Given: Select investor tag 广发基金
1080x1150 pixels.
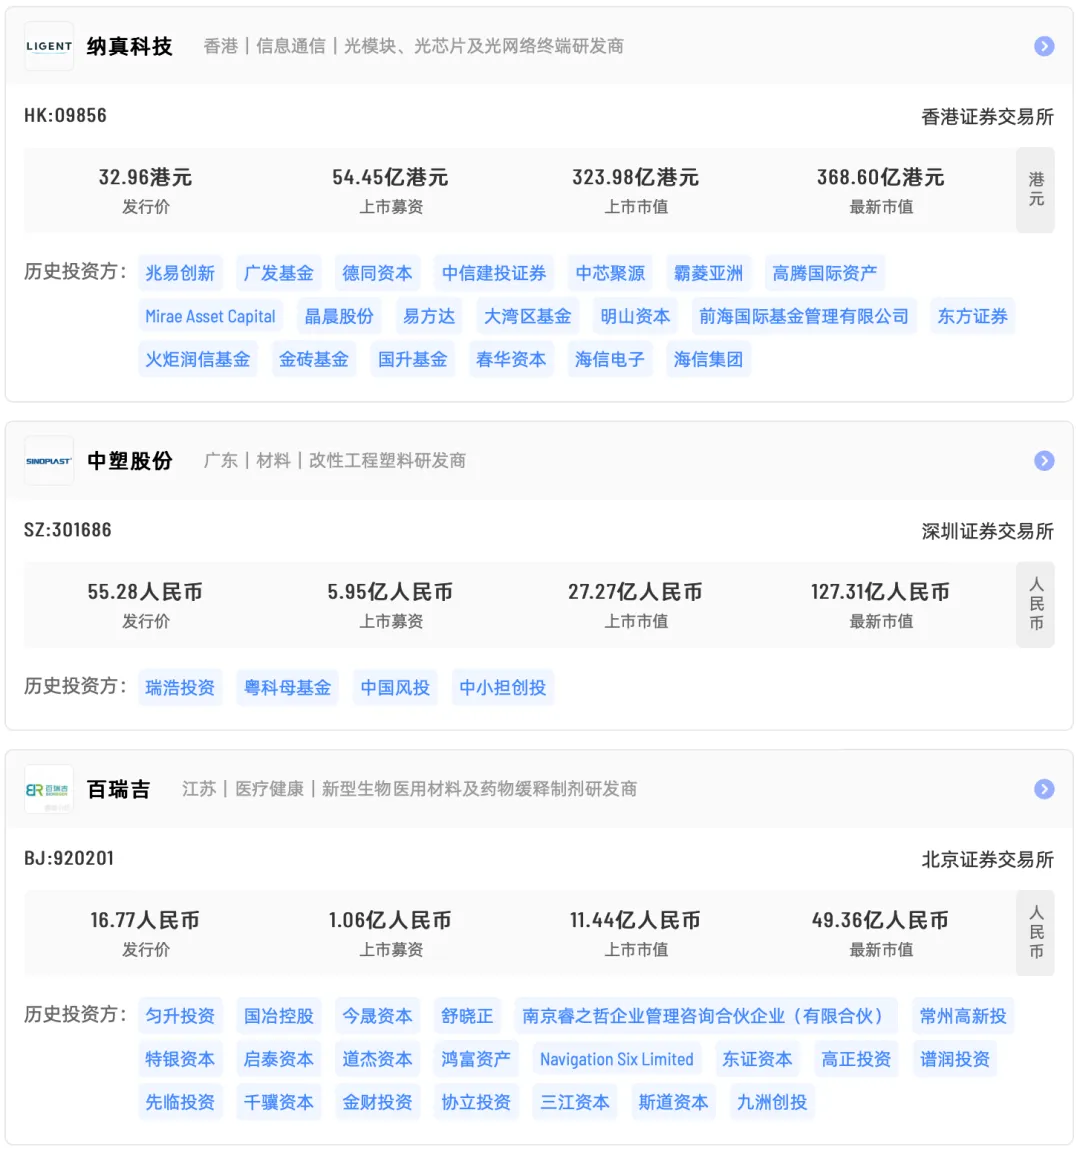Looking at the screenshot, I should pyautogui.click(x=279, y=273).
